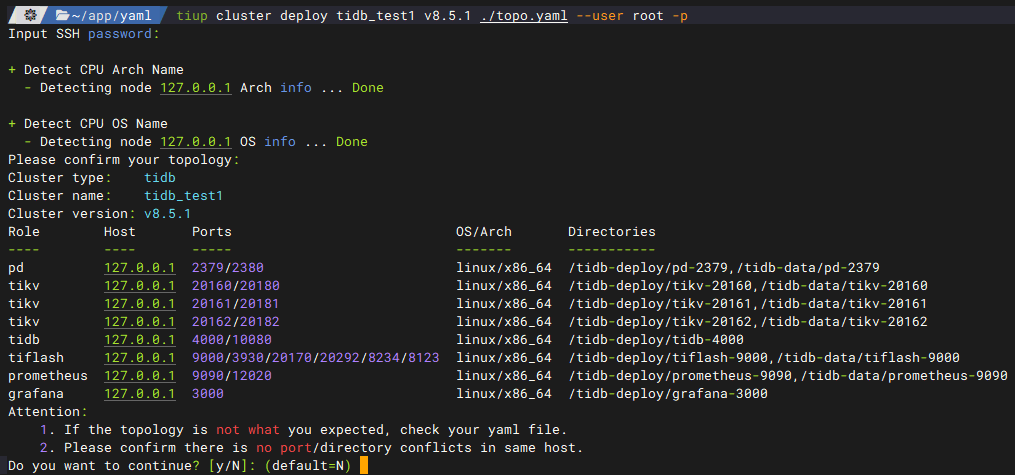Click the 'tiup' command word

(x=192, y=16)
